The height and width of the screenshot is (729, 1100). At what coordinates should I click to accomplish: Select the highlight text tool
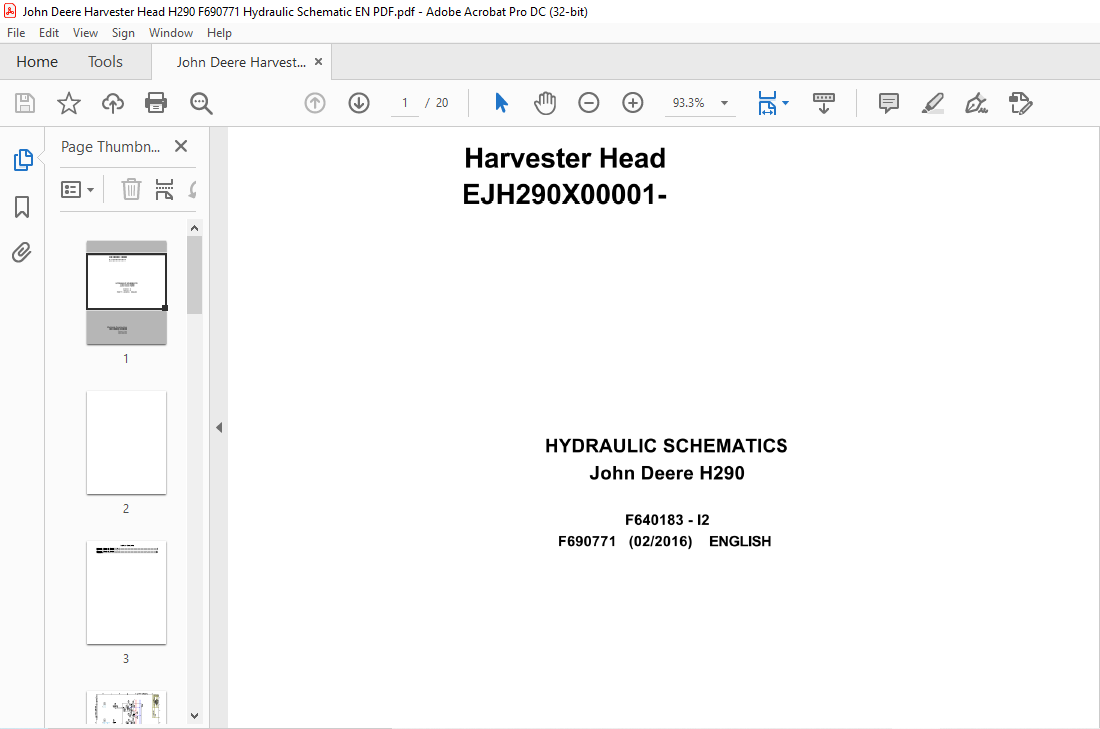pos(932,103)
